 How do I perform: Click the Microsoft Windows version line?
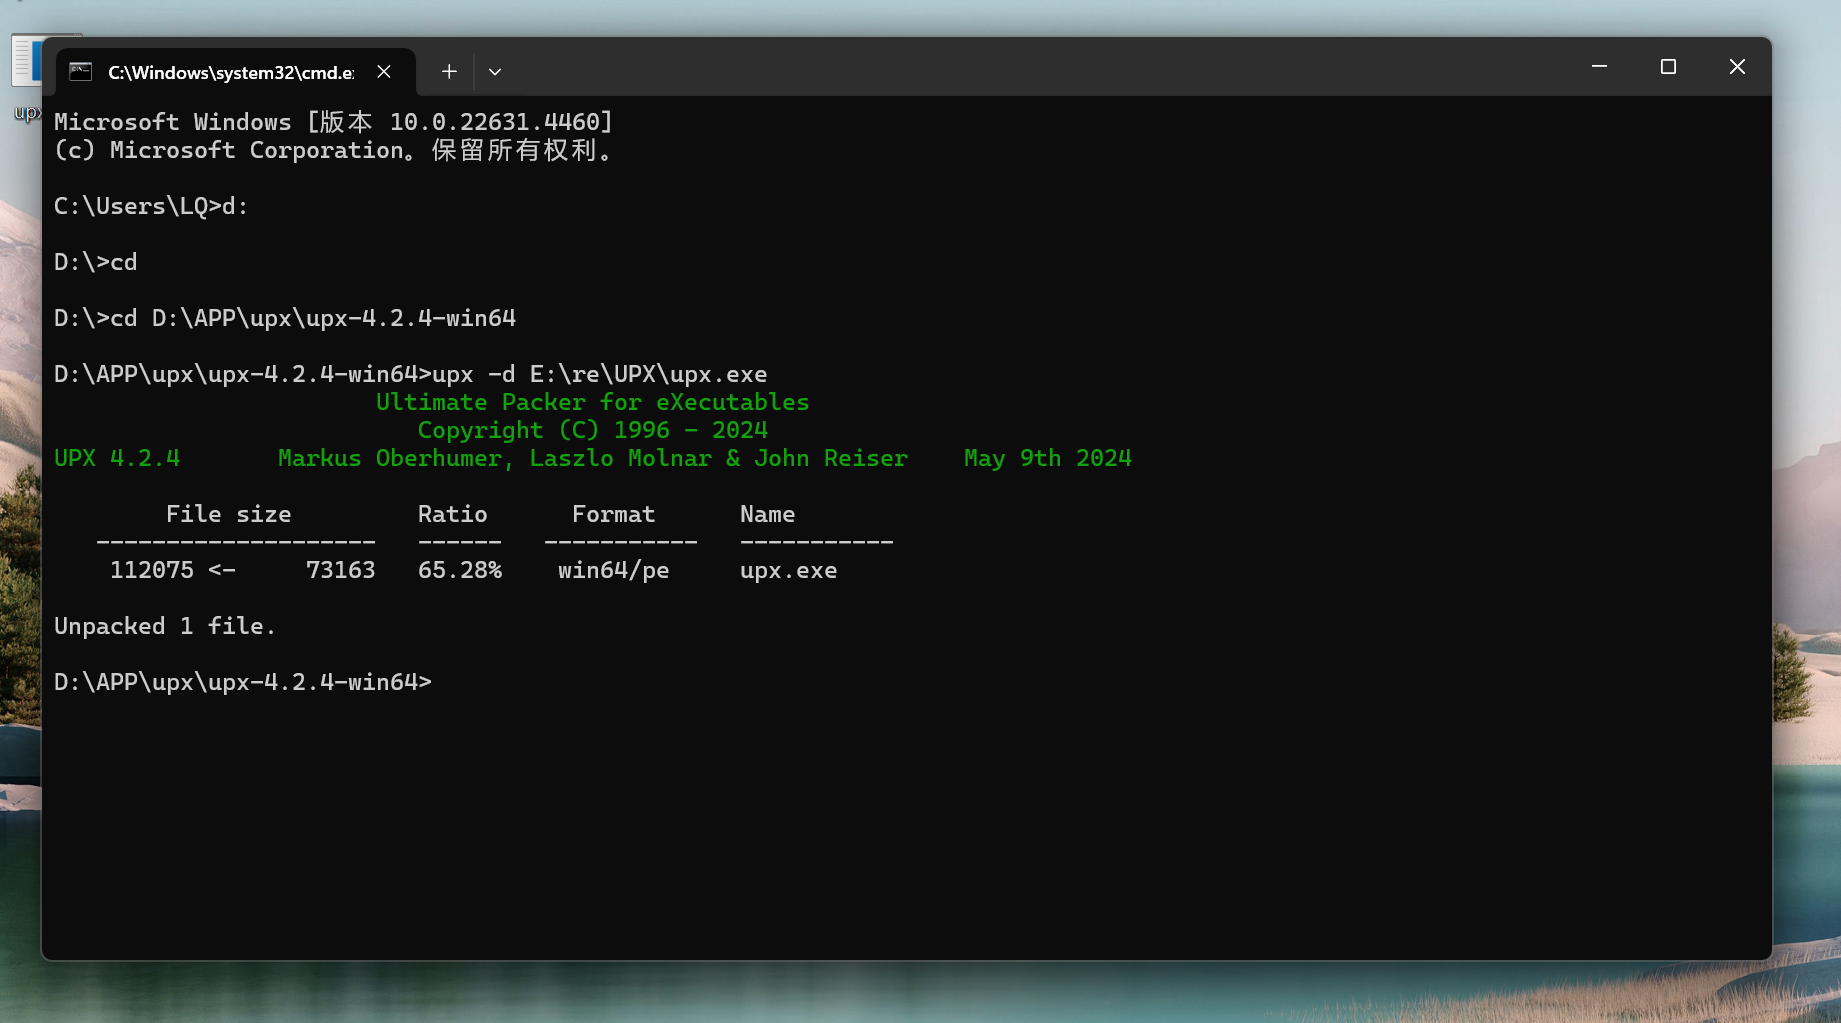pyautogui.click(x=334, y=122)
